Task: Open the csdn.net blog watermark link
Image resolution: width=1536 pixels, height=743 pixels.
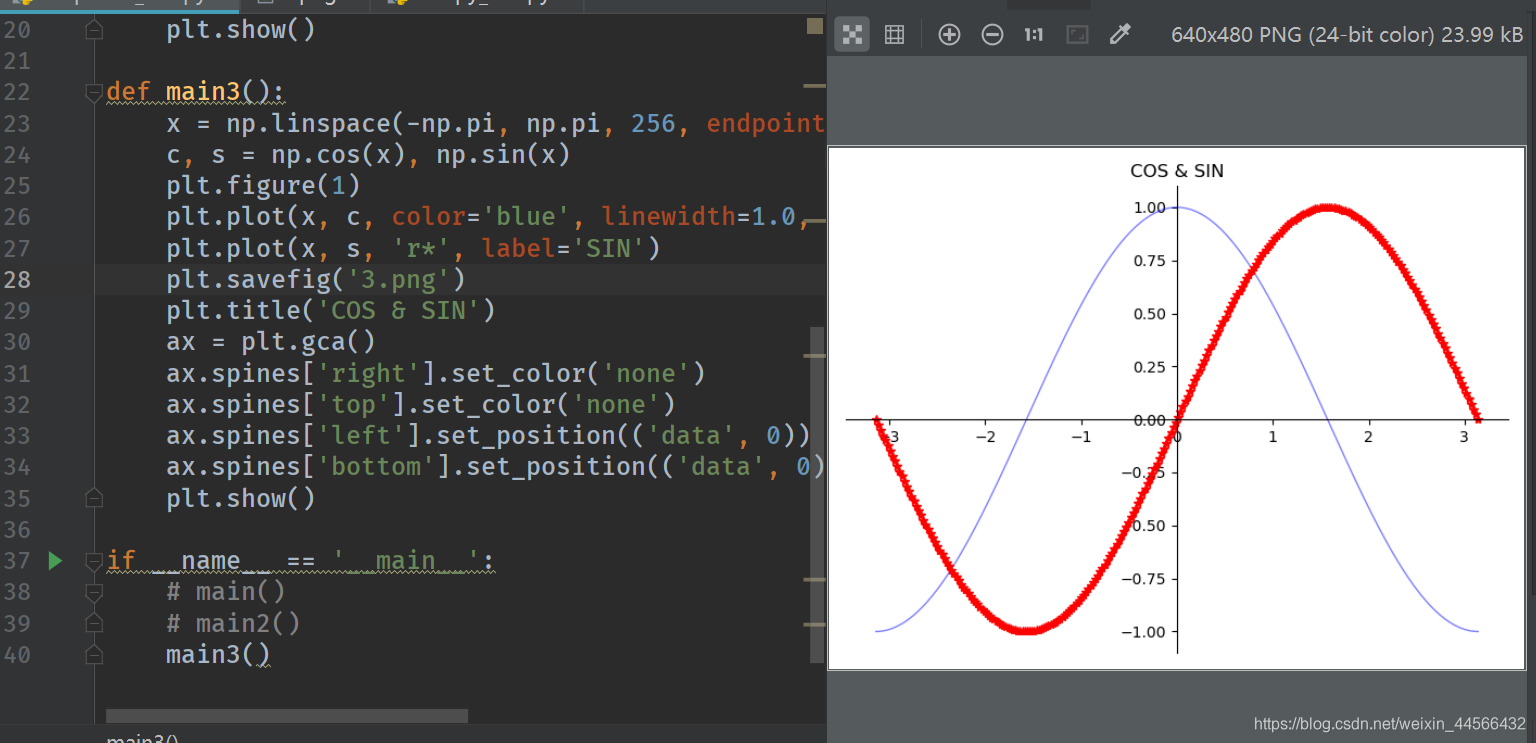Action: pyautogui.click(x=1390, y=722)
